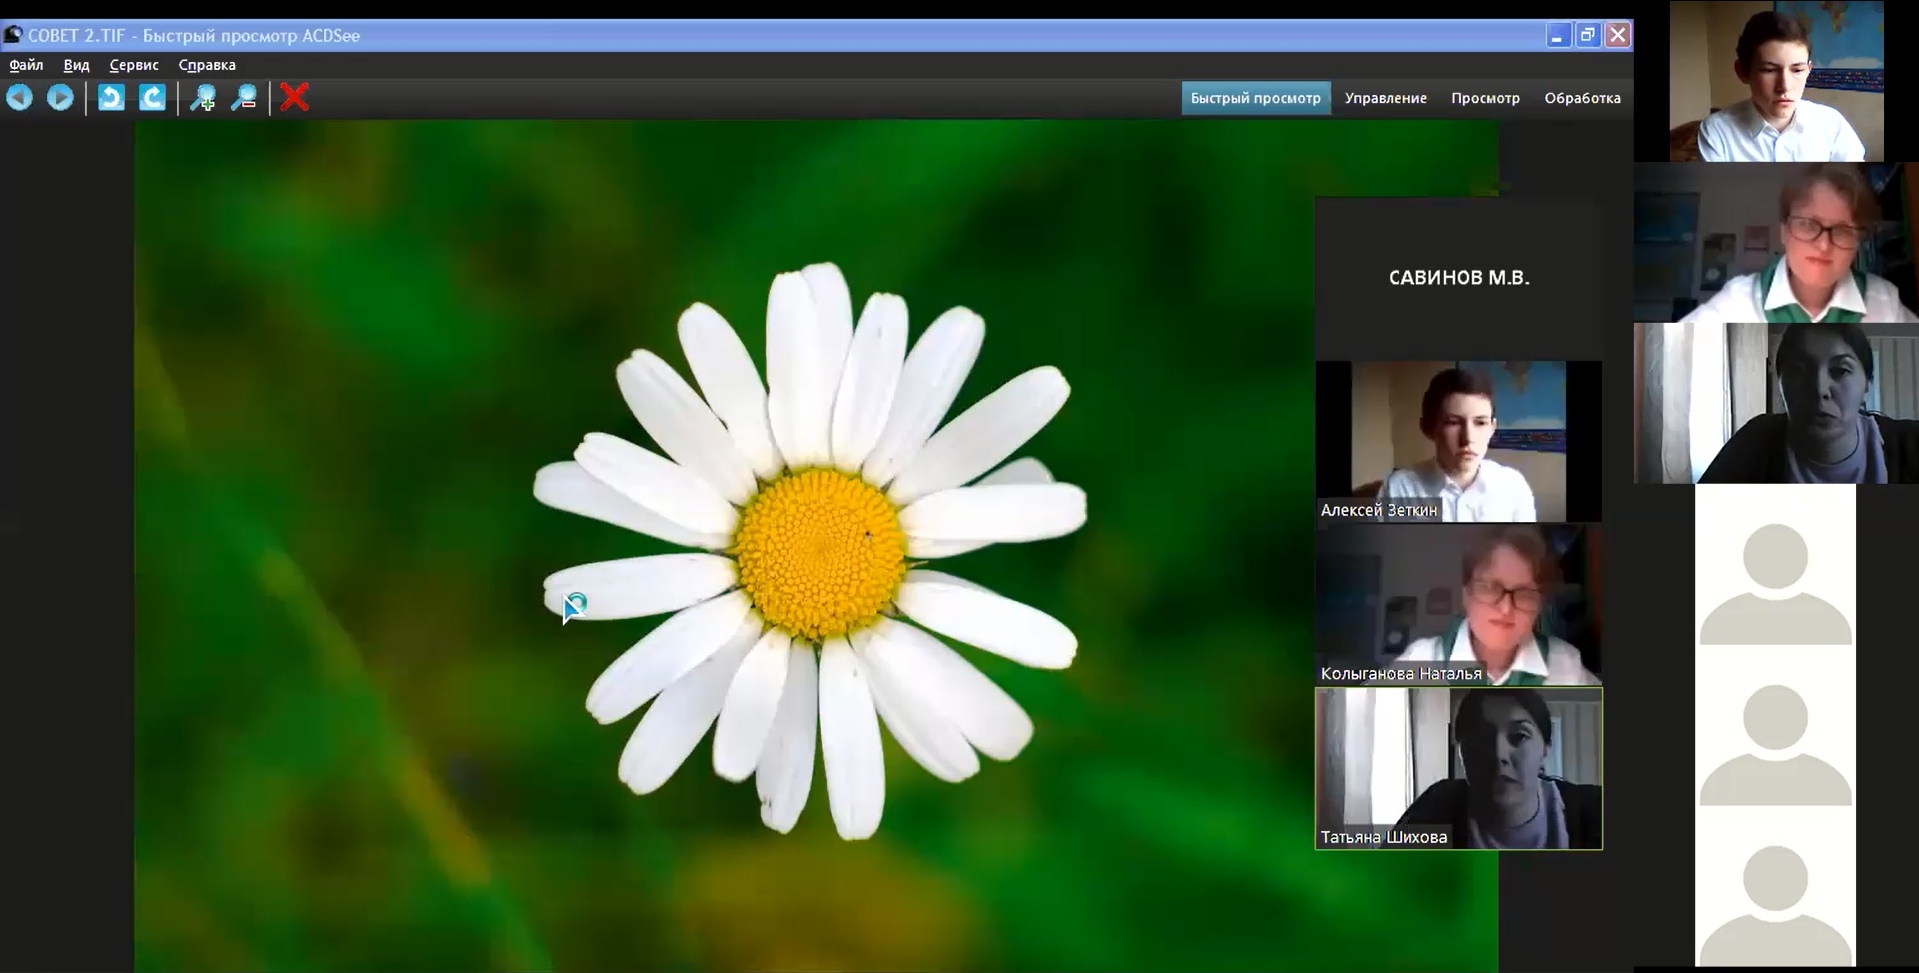
Task: Open the Сервис menu
Action: point(134,65)
